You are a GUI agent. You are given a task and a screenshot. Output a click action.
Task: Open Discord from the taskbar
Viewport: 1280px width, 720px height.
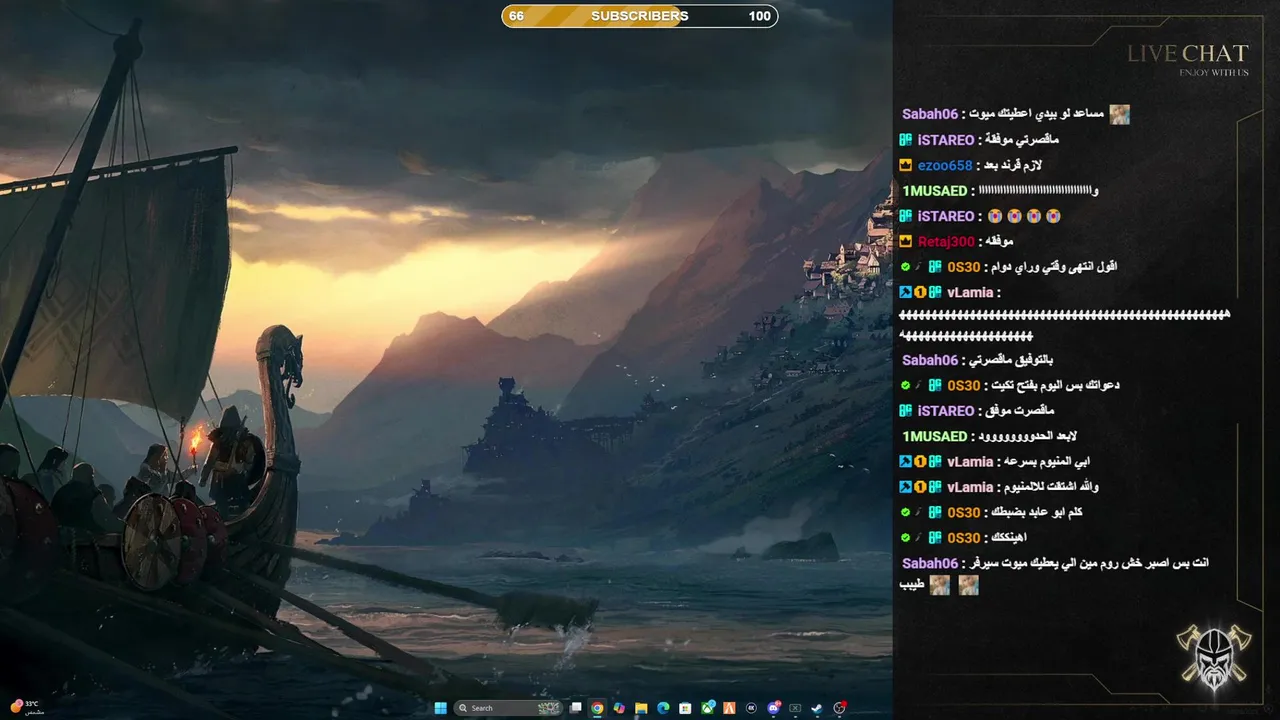click(774, 708)
